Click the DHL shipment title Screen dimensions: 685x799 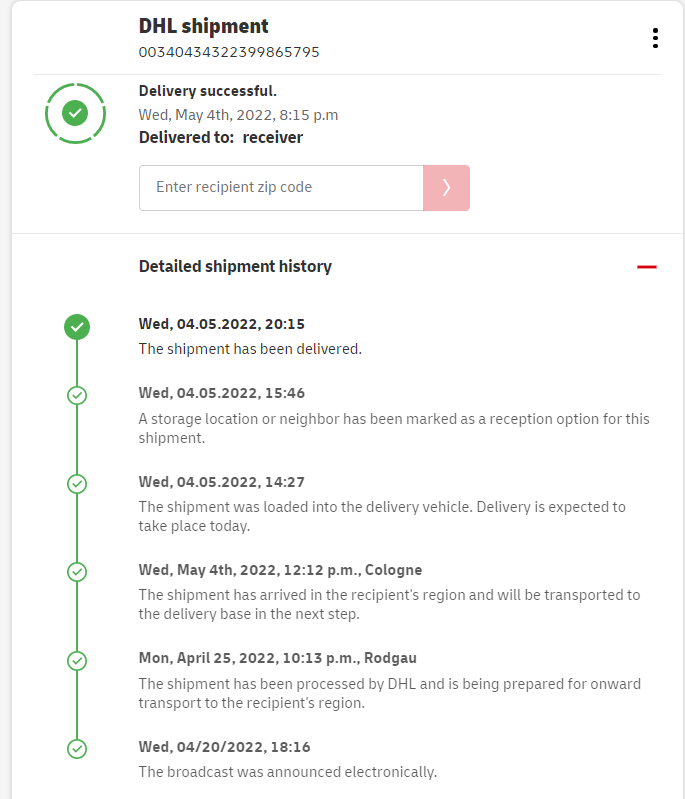pos(204,27)
